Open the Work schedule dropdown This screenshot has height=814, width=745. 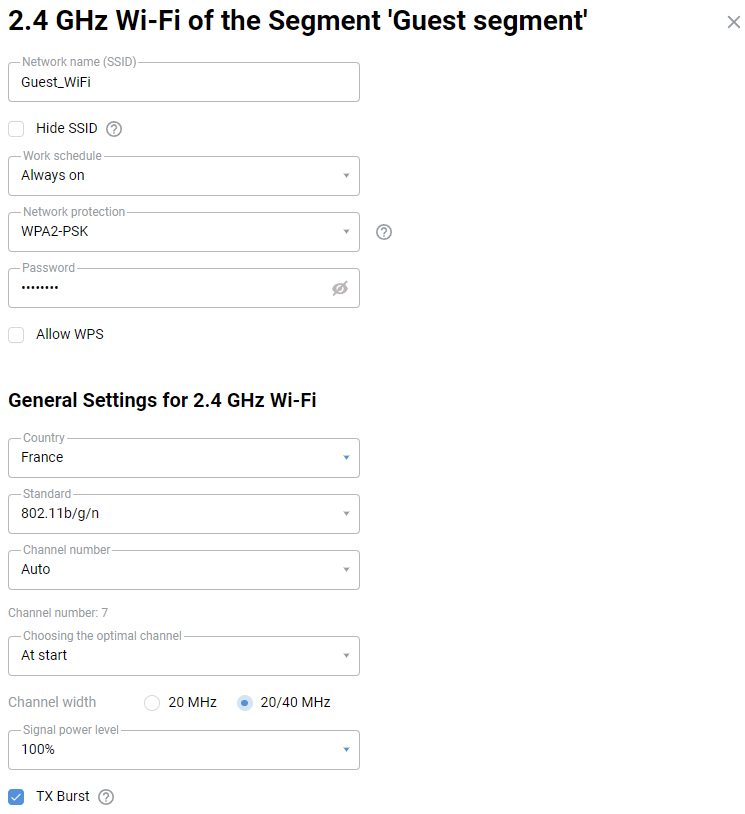[184, 176]
